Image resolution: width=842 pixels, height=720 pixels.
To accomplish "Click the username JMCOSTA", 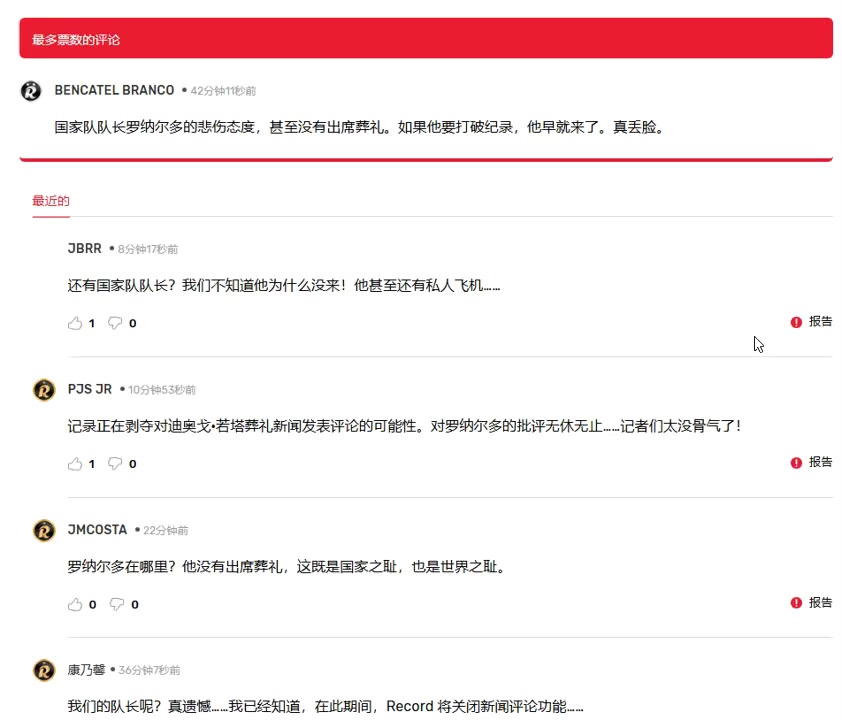I will click(97, 530).
